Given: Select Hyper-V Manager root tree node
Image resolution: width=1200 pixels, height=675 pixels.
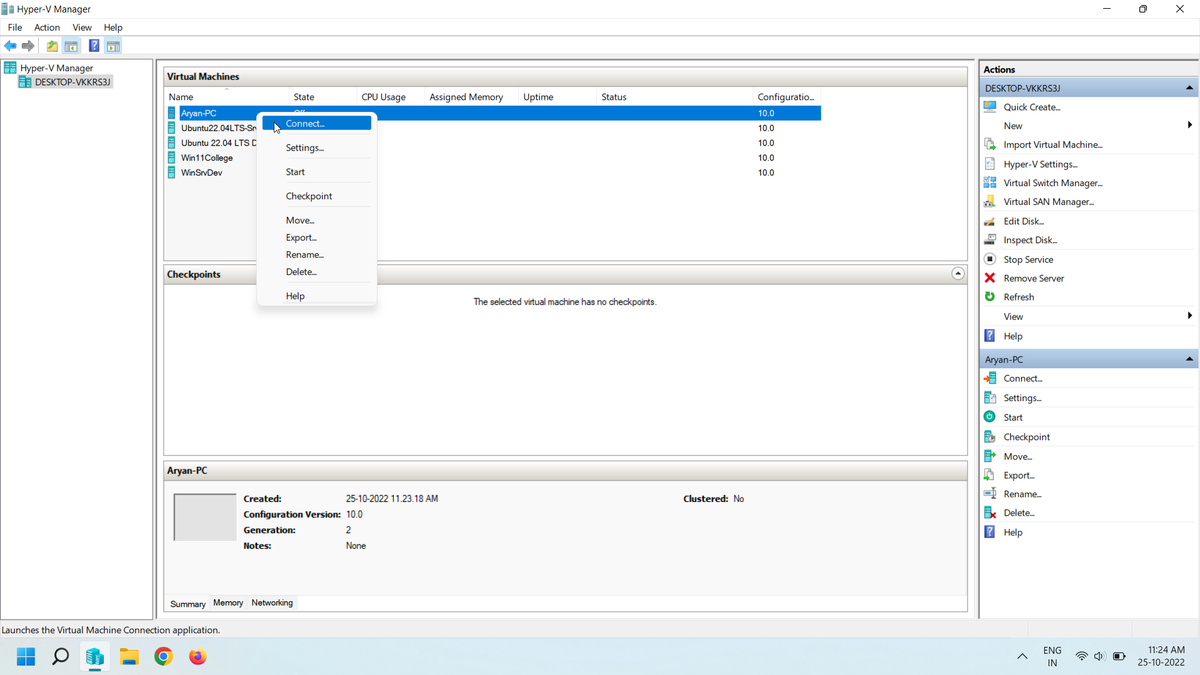Looking at the screenshot, I should coord(56,68).
